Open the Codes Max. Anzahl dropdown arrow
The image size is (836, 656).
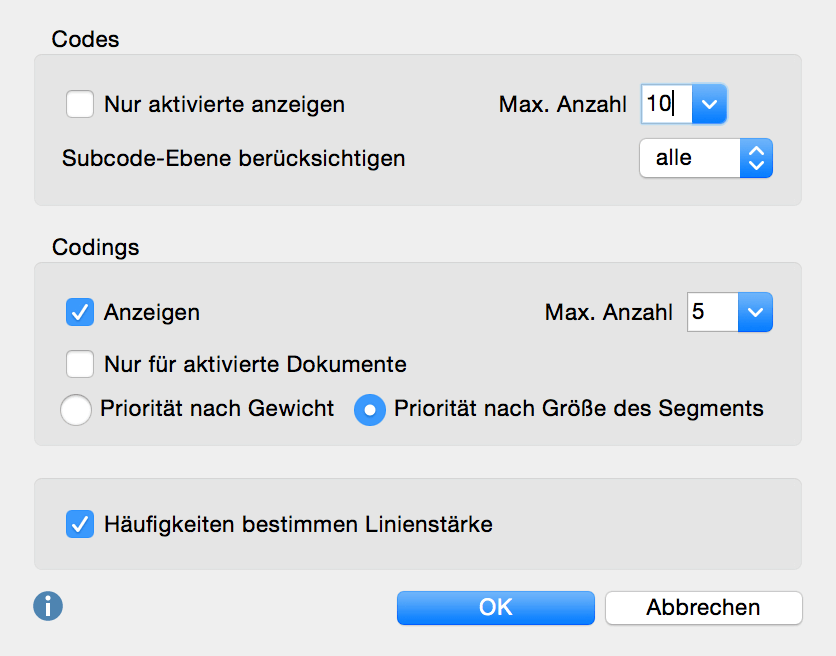point(709,104)
